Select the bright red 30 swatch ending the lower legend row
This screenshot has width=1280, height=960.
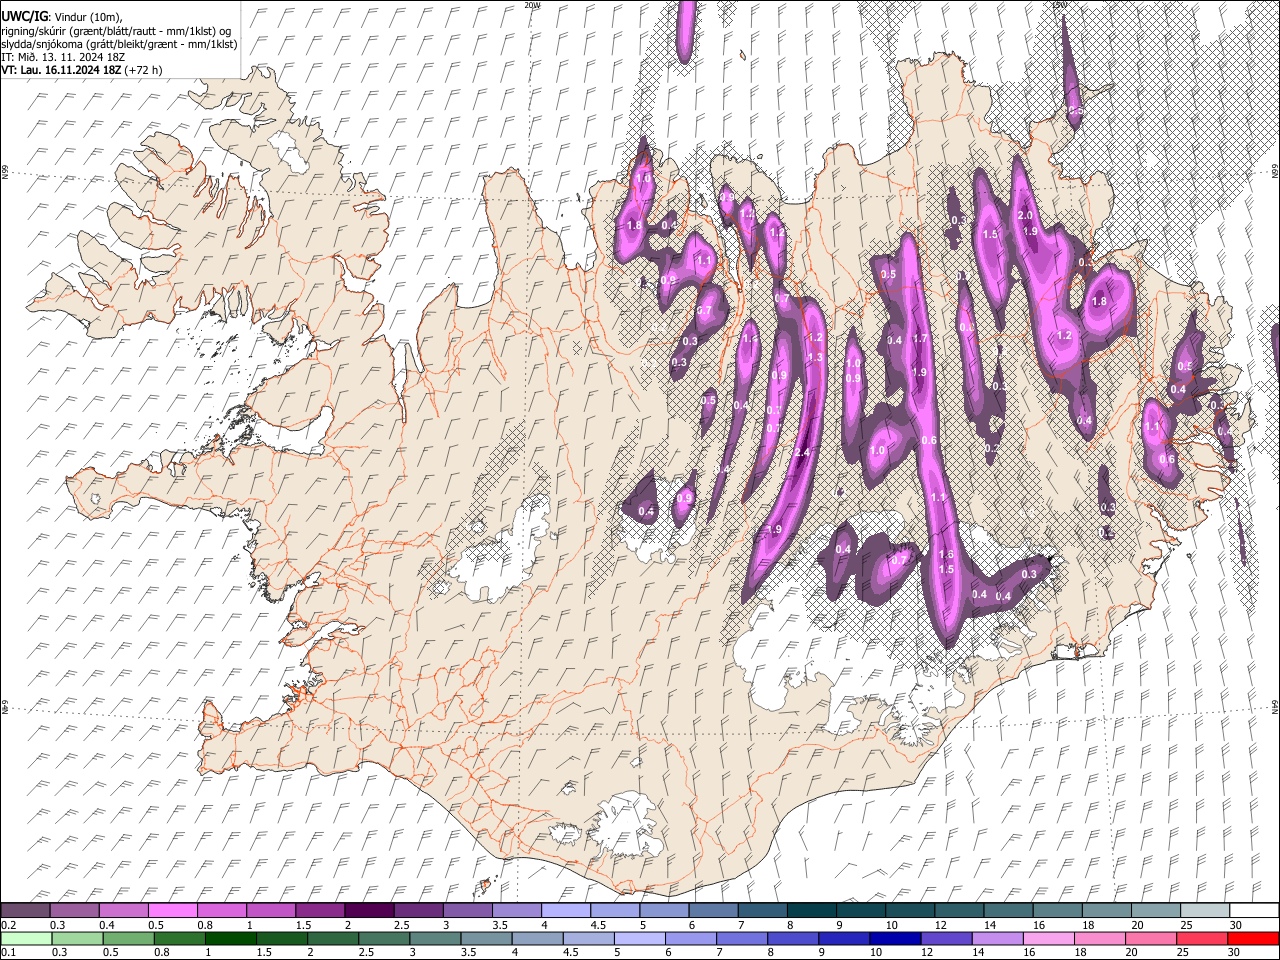(1253, 938)
